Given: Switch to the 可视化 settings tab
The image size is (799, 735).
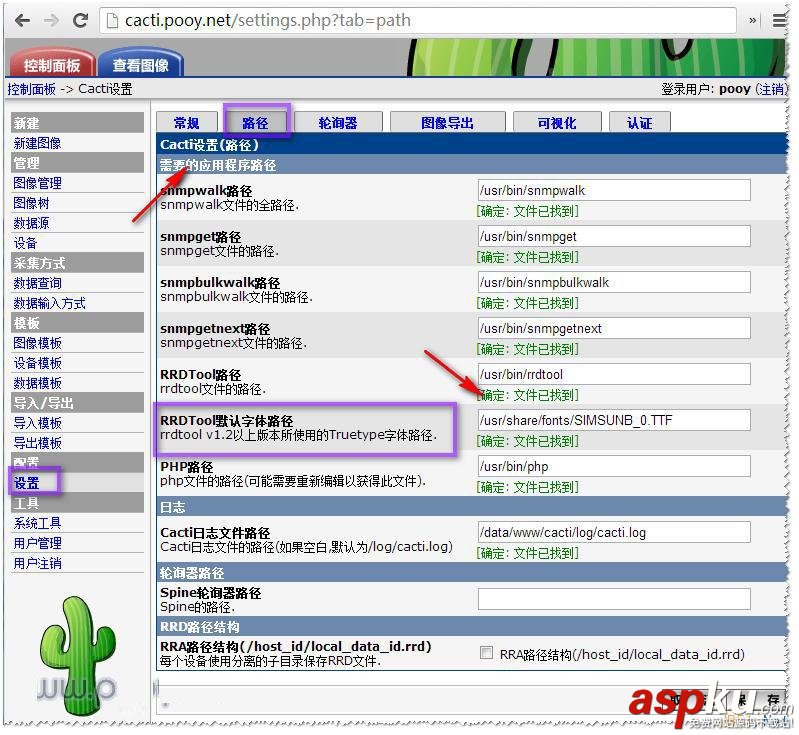Looking at the screenshot, I should tap(557, 122).
